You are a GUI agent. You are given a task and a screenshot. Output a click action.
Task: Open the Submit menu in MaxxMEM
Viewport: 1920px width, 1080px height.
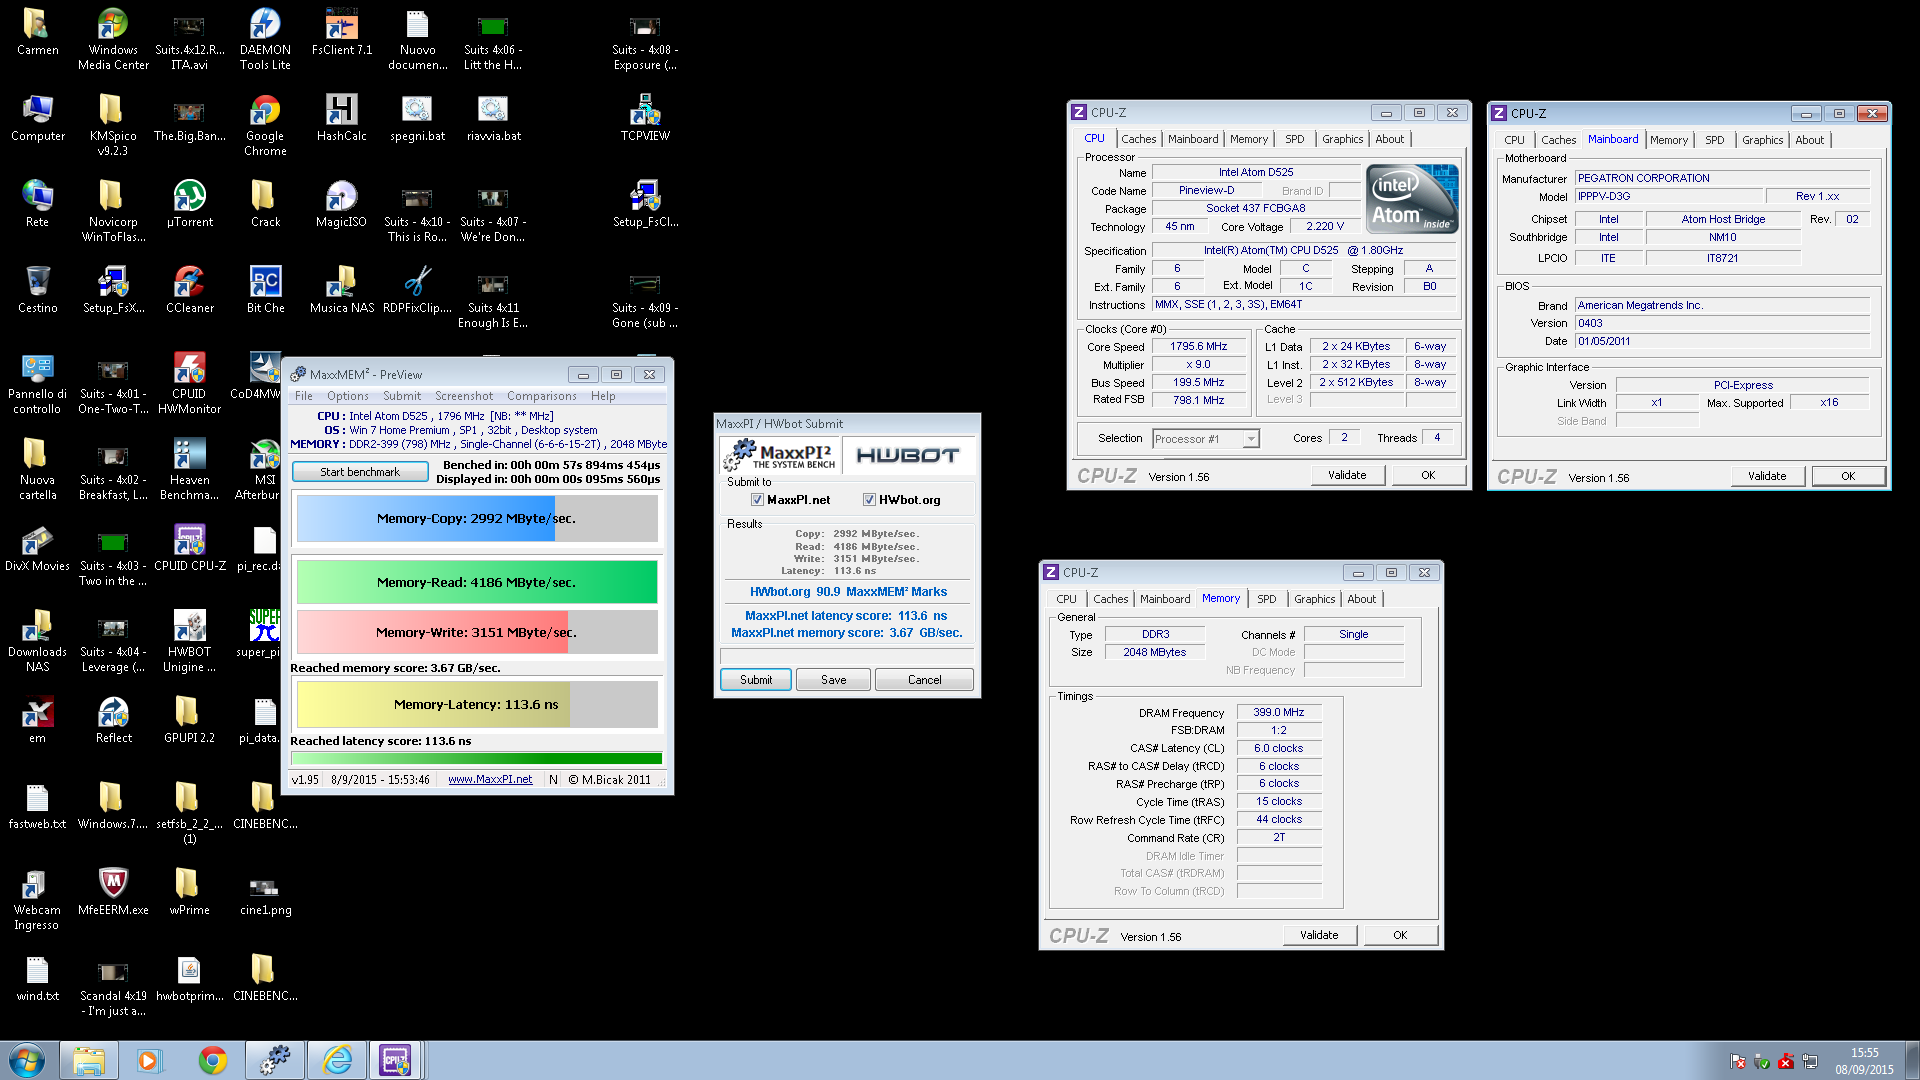click(x=402, y=396)
